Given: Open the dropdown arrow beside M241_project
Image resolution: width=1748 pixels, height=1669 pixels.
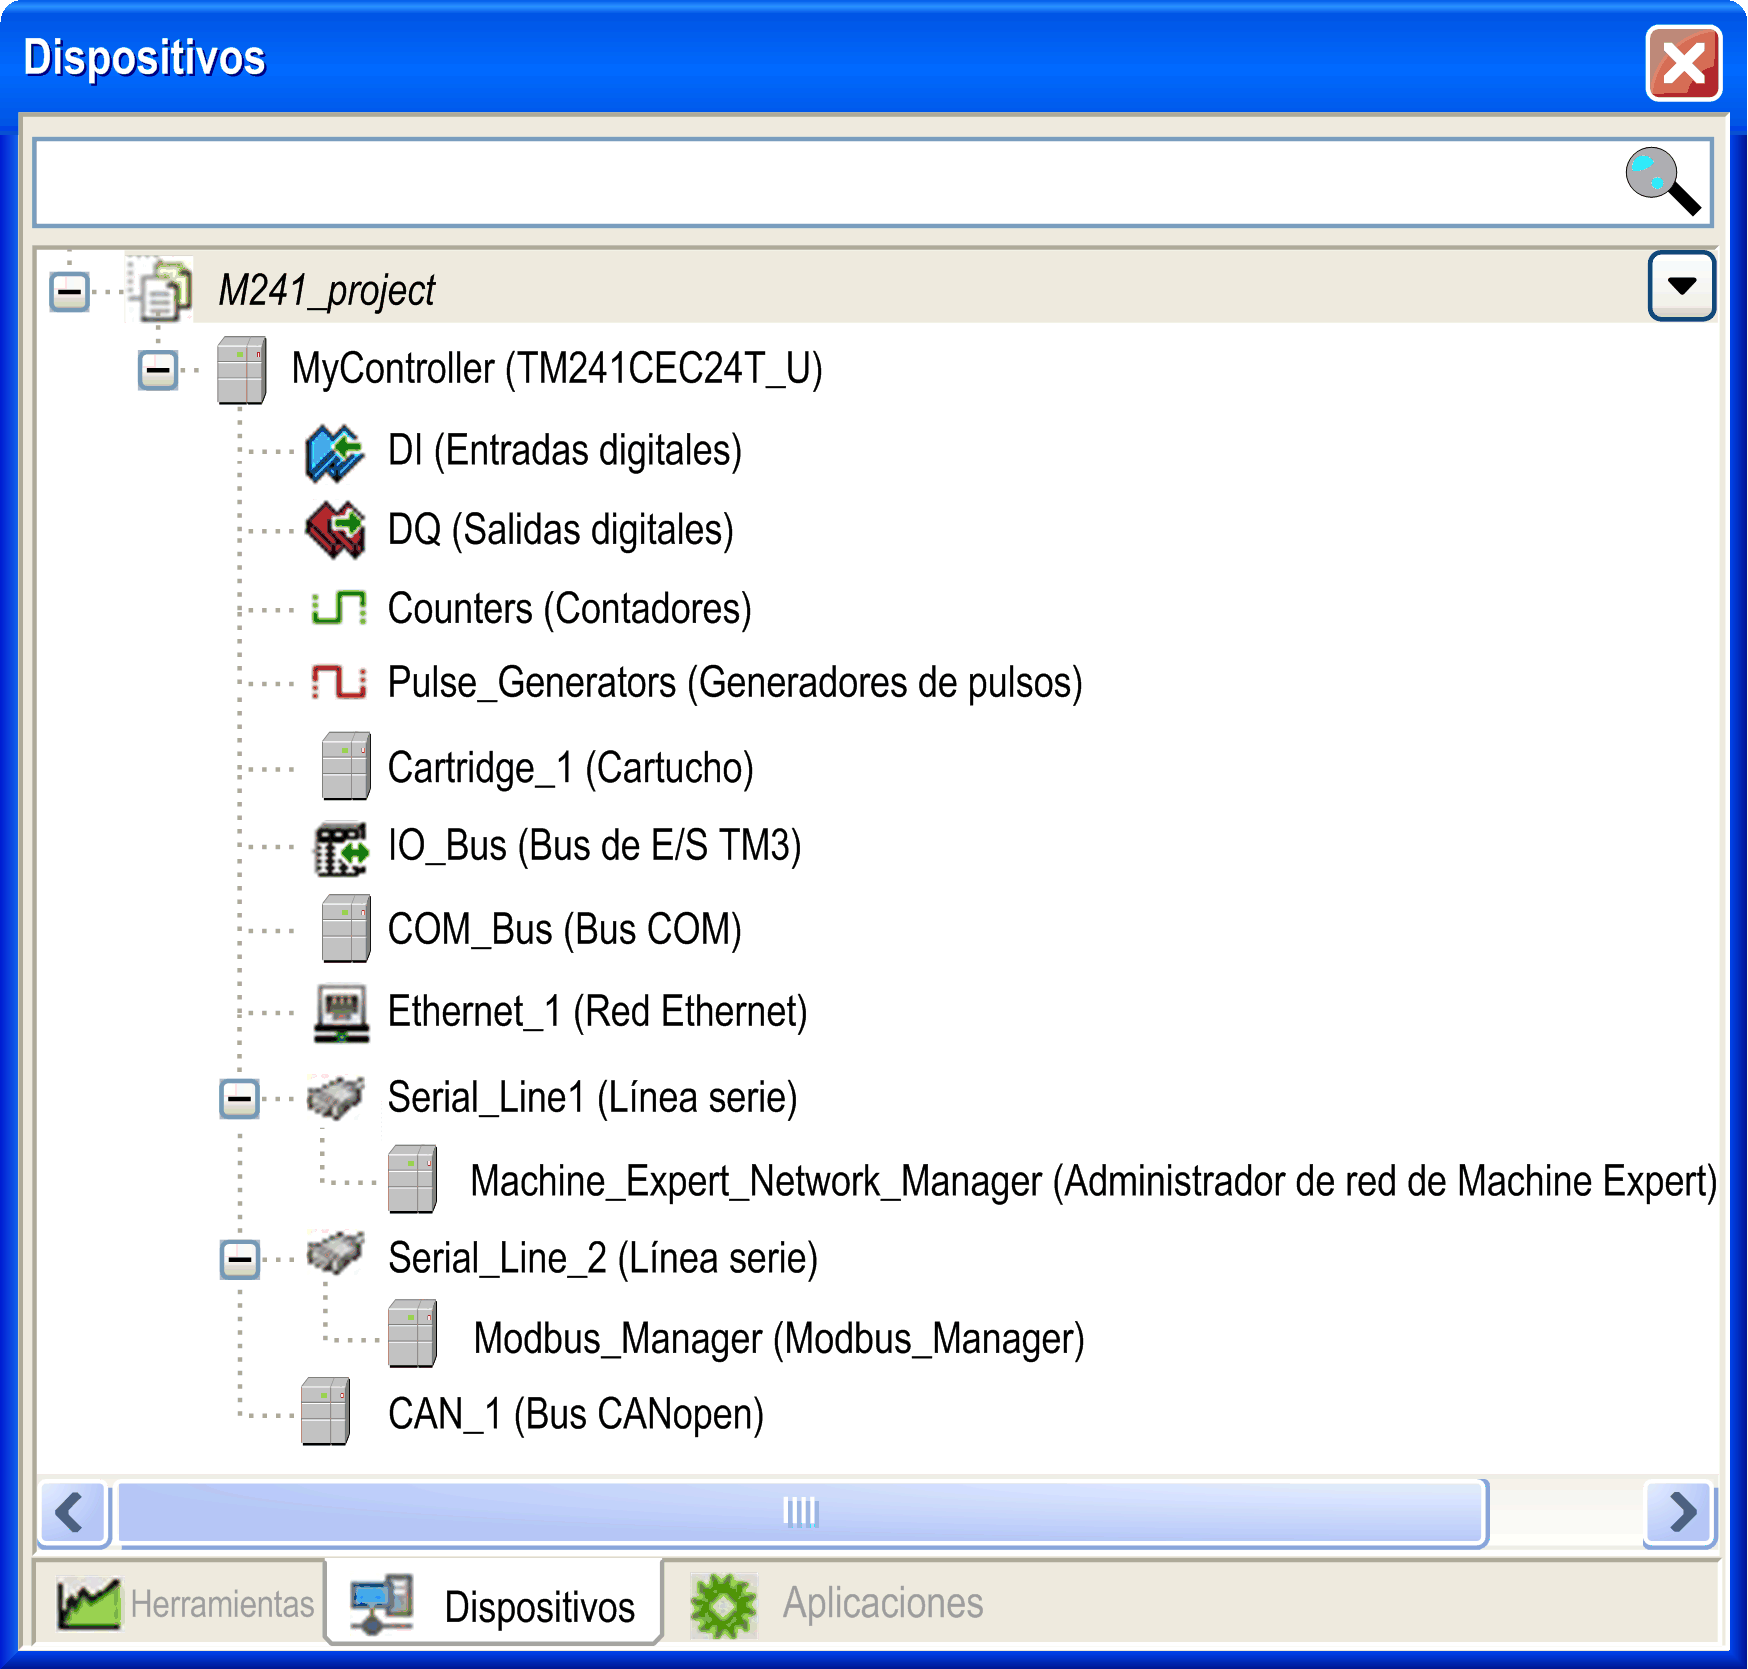Looking at the screenshot, I should 1681,287.
